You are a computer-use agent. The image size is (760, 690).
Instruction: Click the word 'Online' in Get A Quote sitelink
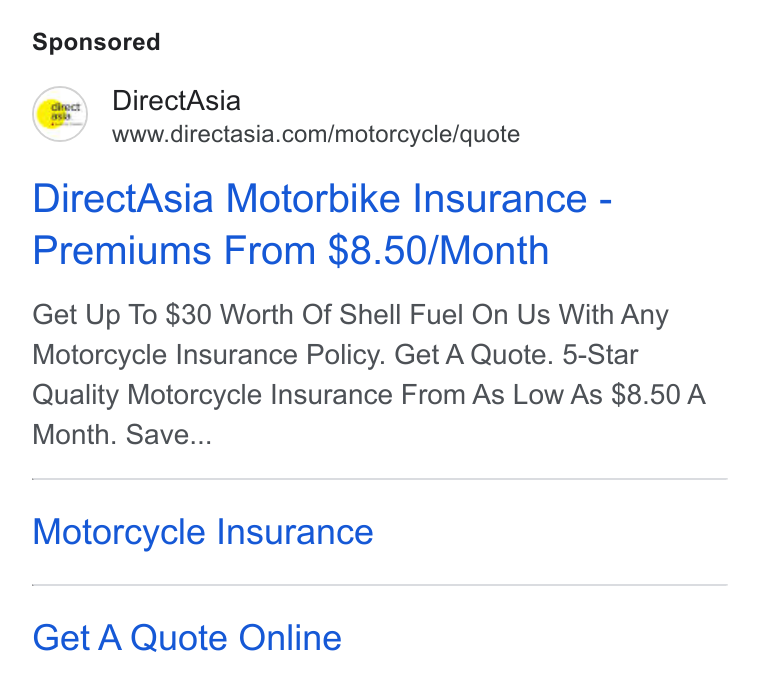pos(290,638)
